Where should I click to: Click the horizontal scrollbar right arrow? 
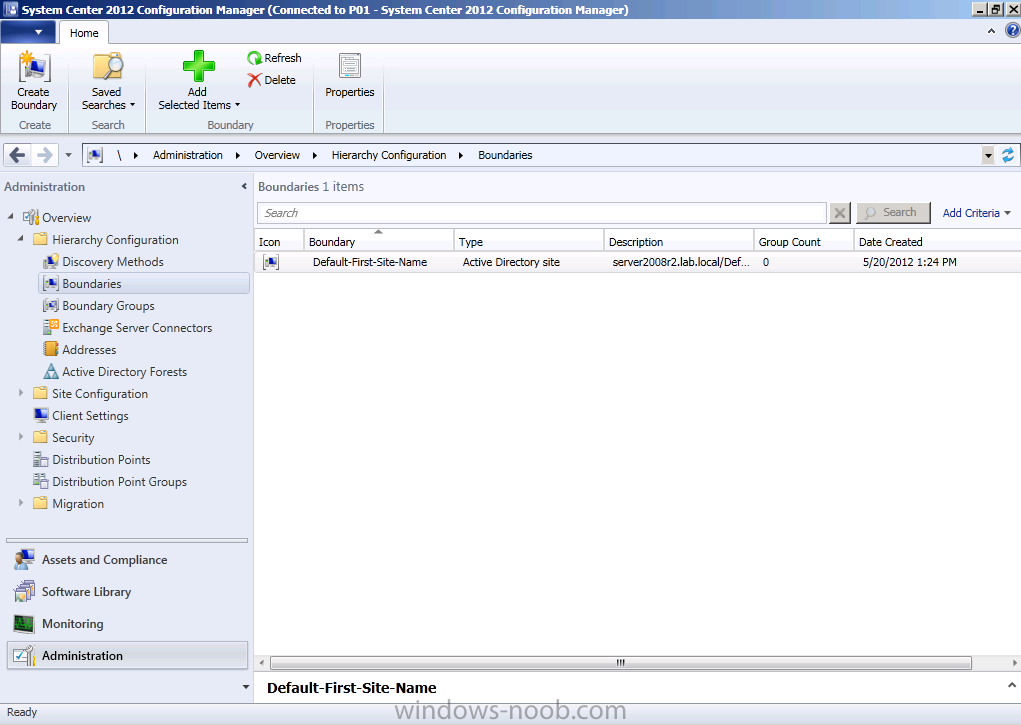(x=1014, y=662)
